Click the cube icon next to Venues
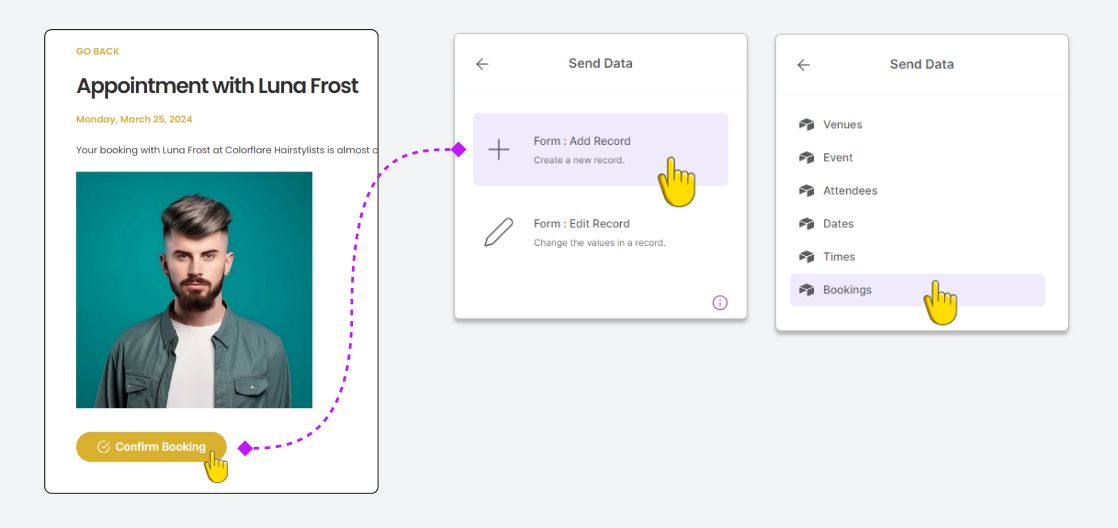The height and width of the screenshot is (528, 1118). click(x=806, y=125)
